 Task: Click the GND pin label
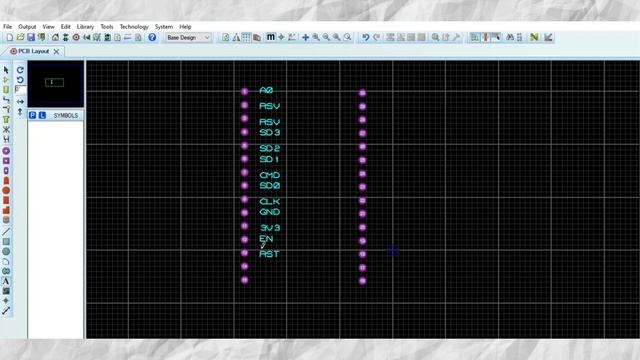pos(270,212)
